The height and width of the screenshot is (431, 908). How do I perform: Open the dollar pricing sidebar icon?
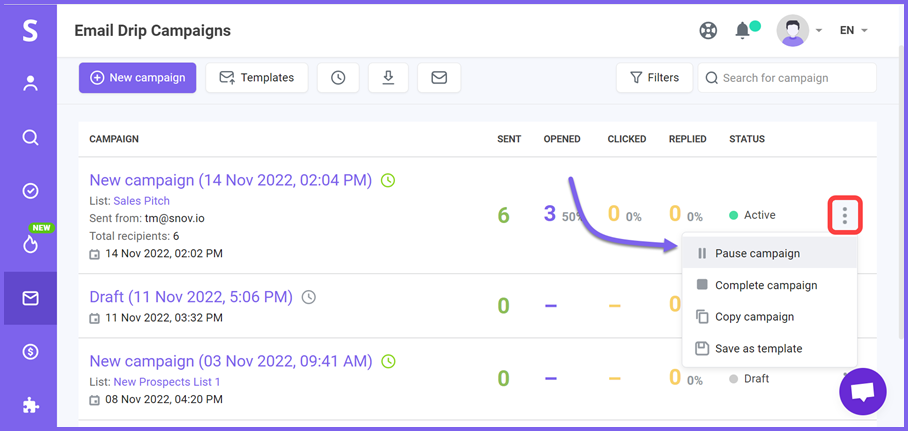30,352
